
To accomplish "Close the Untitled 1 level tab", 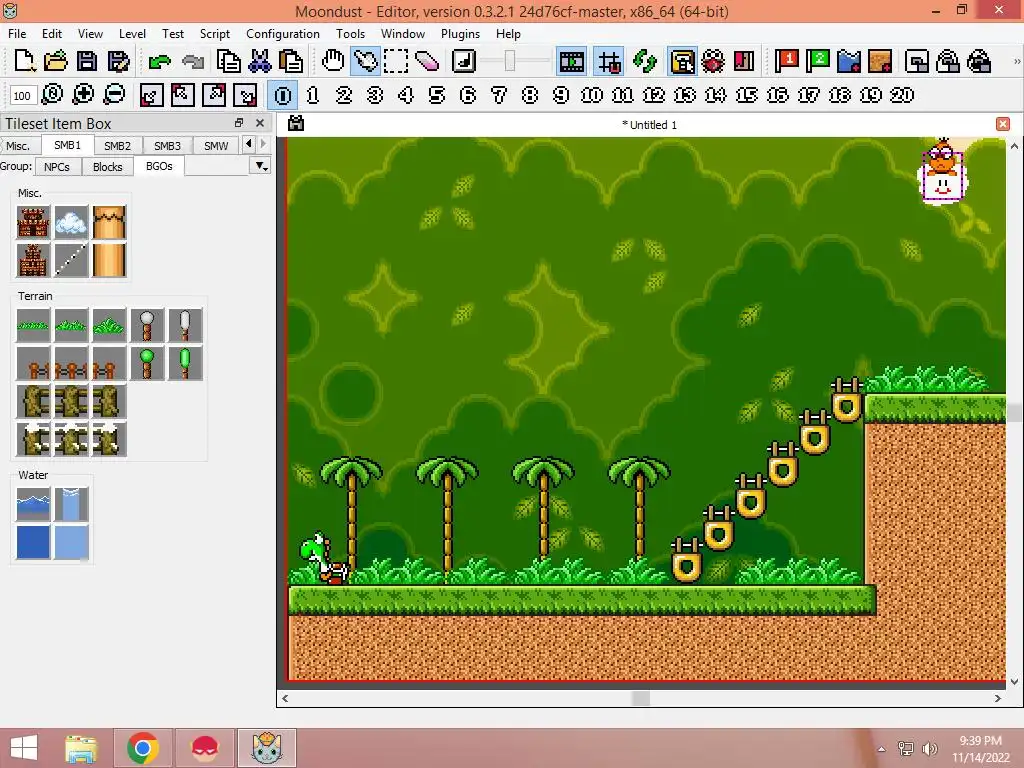I will 1003,124.
